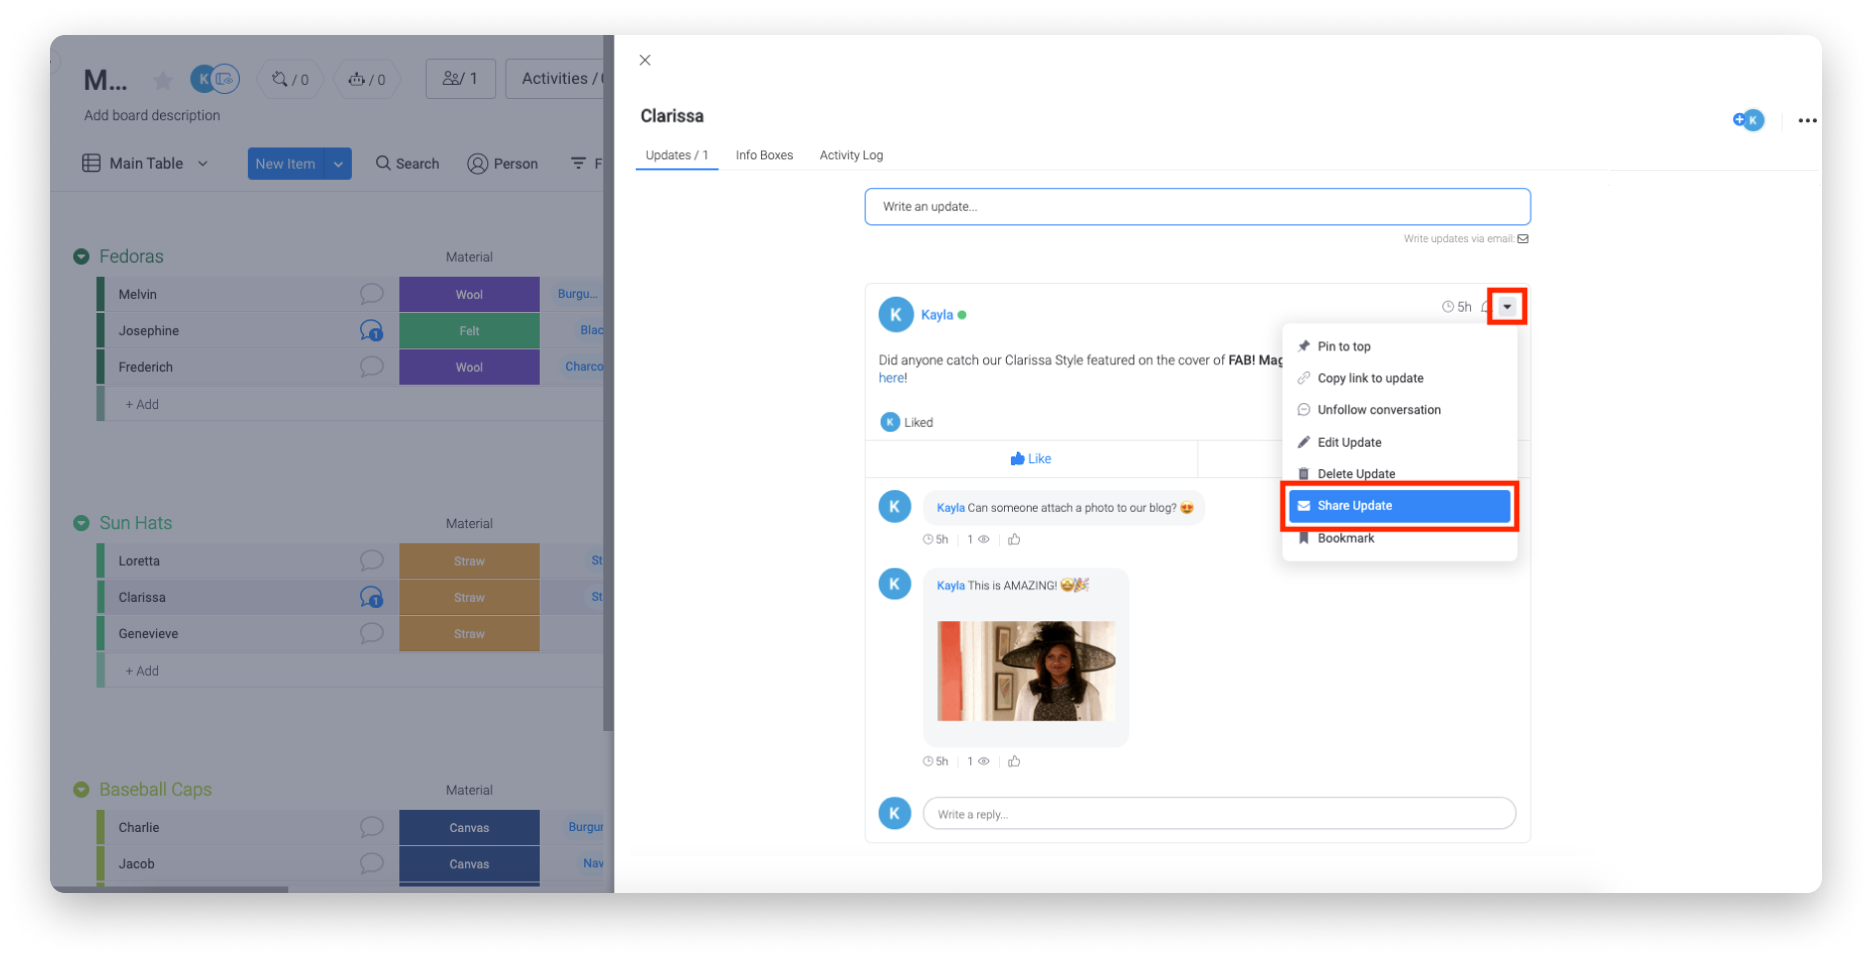Click Loretta's Straw material cell
This screenshot has height=958, width=1872.
pos(469,561)
